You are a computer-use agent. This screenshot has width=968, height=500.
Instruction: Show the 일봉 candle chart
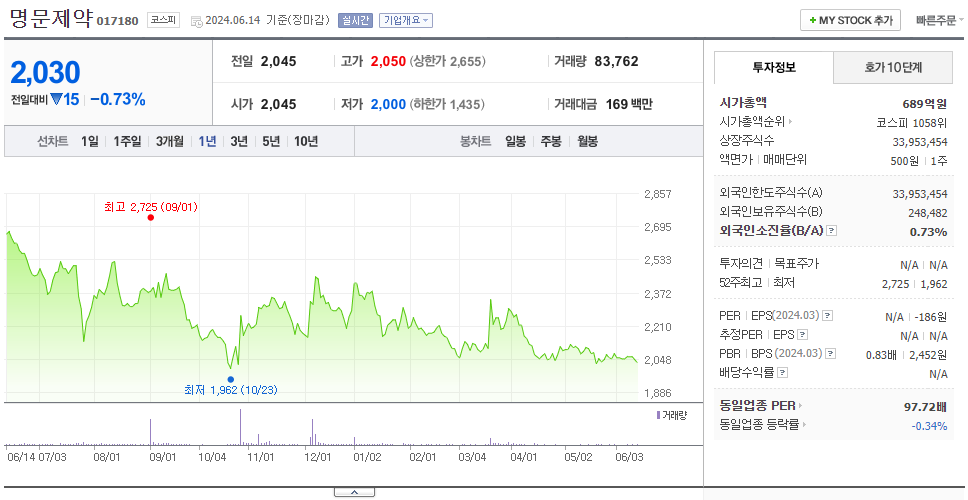[515, 141]
